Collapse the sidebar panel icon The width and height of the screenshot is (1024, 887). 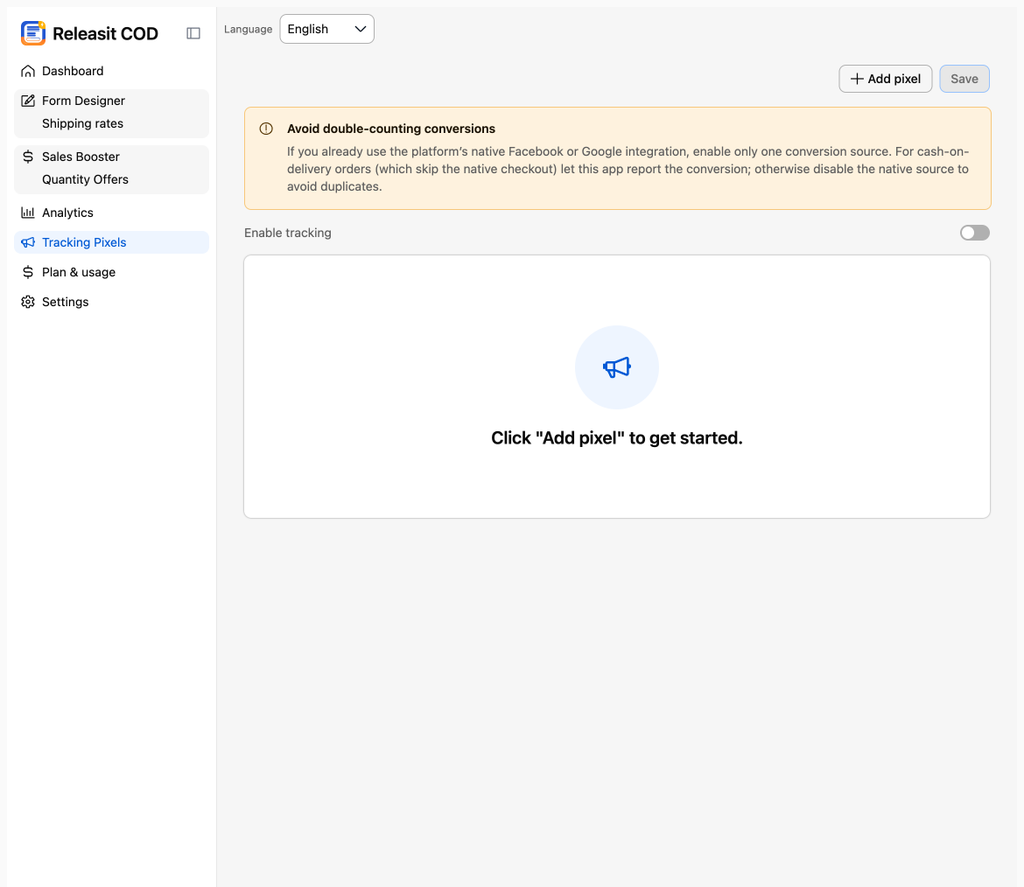pos(193,33)
